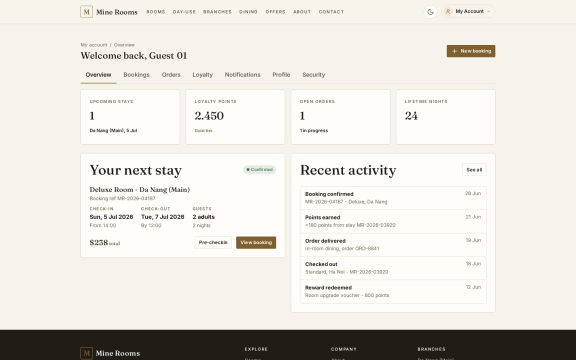
Task: Open the Points earned activity row
Action: click(x=393, y=222)
